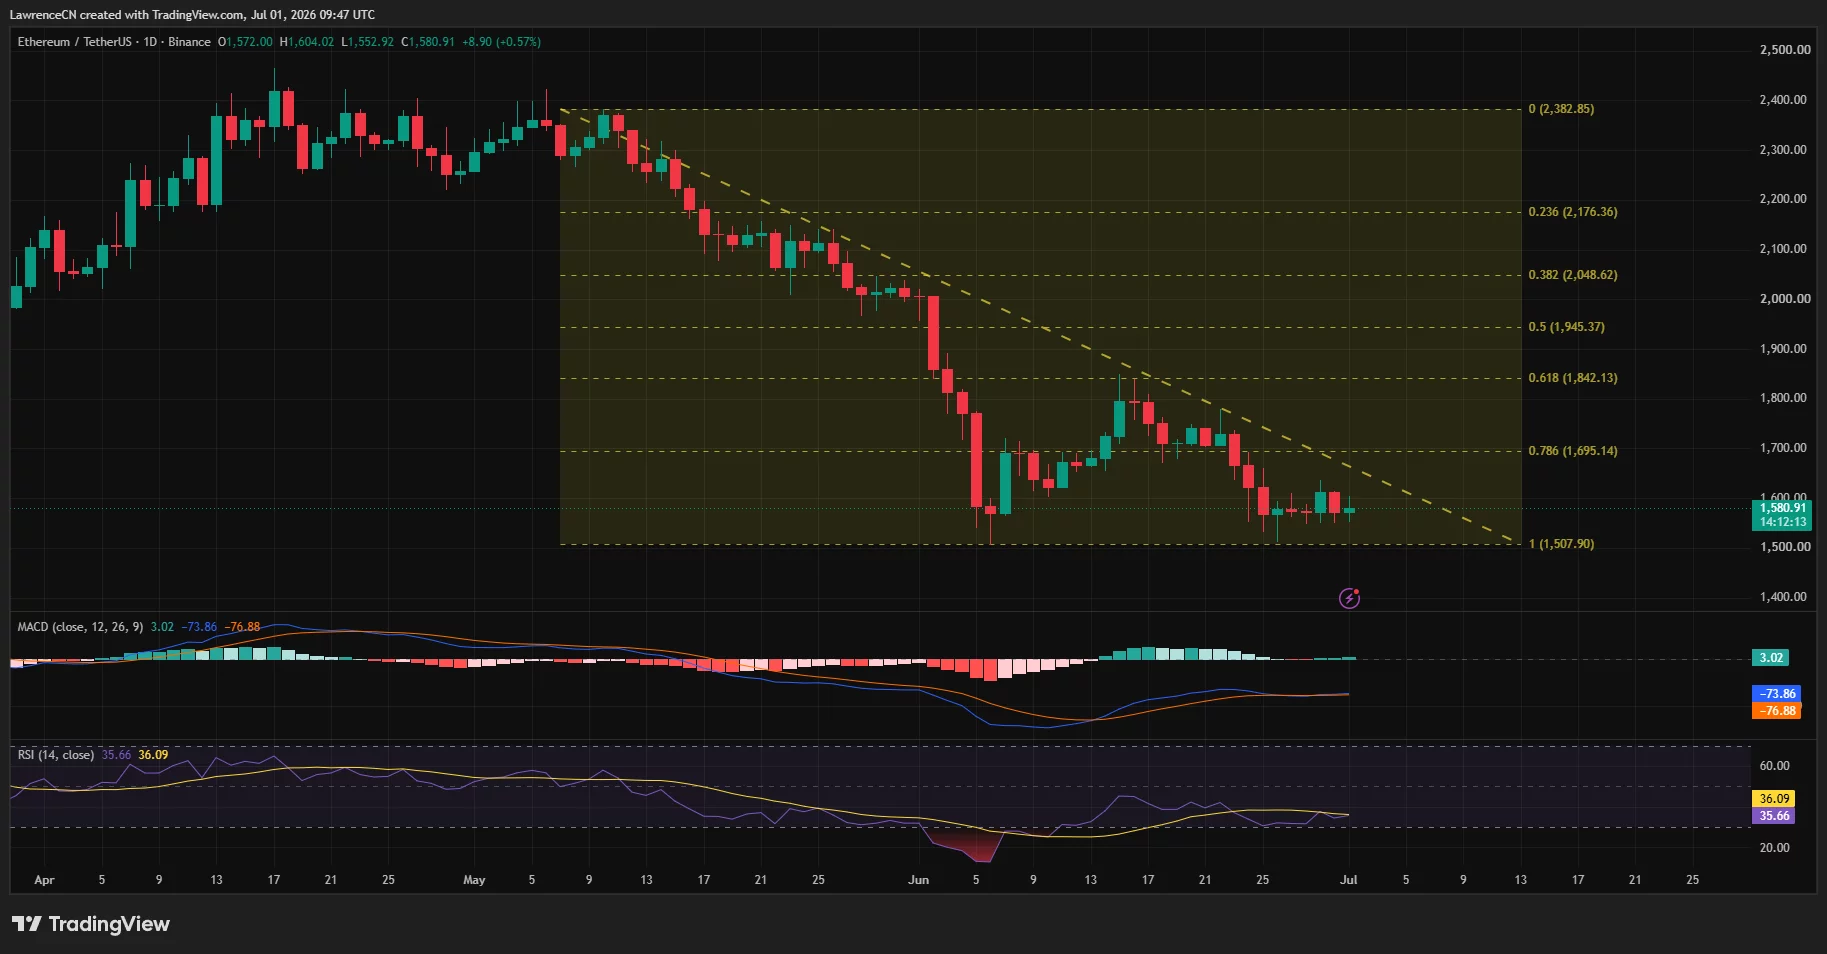Click the orange -76.88 signal axis tag
The image size is (1827, 954).
coord(1777,711)
